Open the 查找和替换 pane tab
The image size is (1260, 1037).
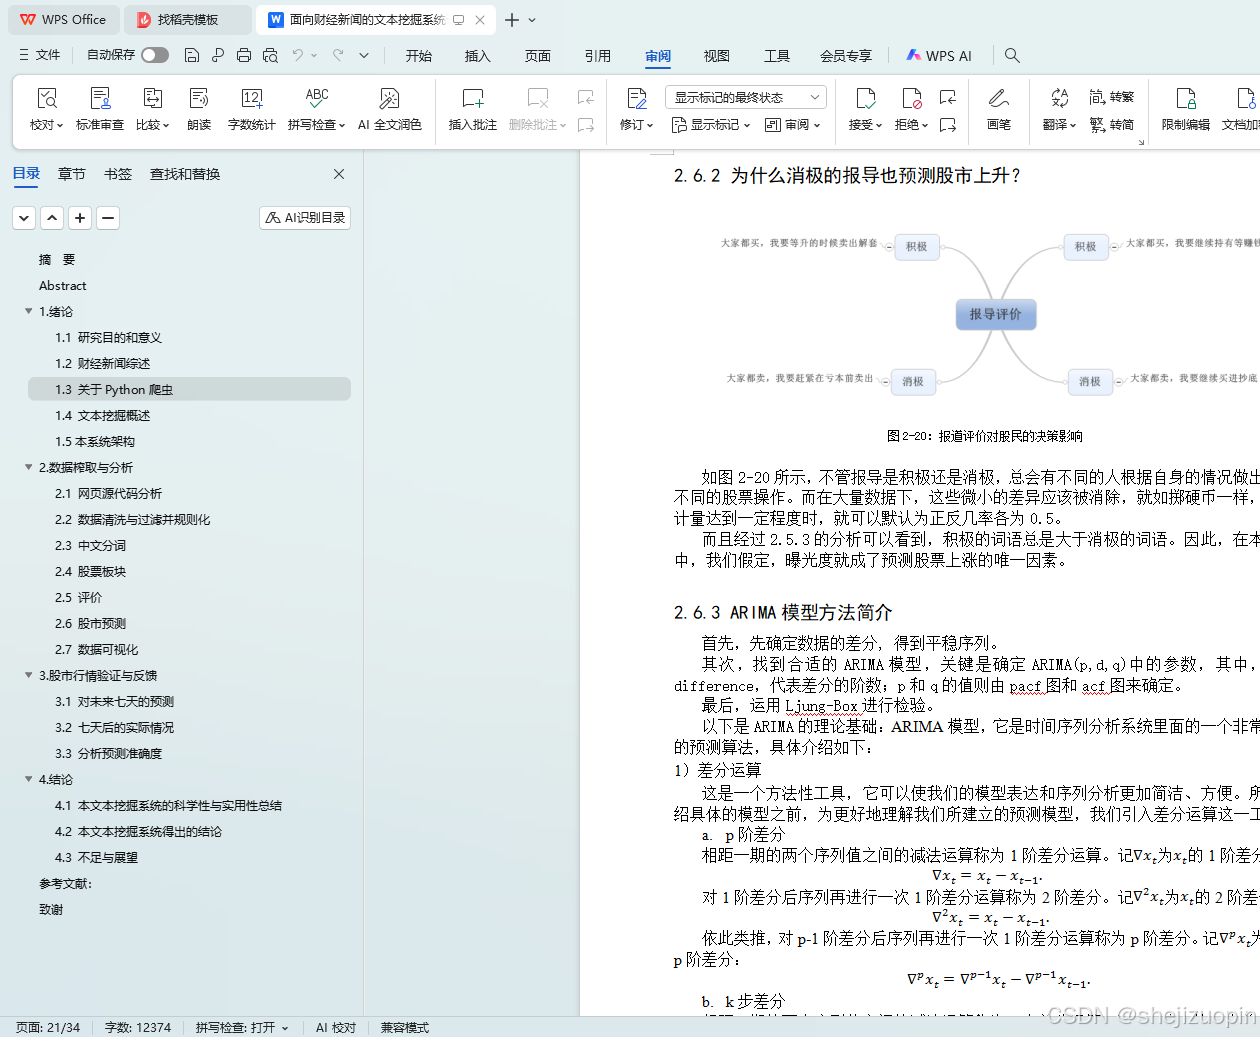[185, 174]
